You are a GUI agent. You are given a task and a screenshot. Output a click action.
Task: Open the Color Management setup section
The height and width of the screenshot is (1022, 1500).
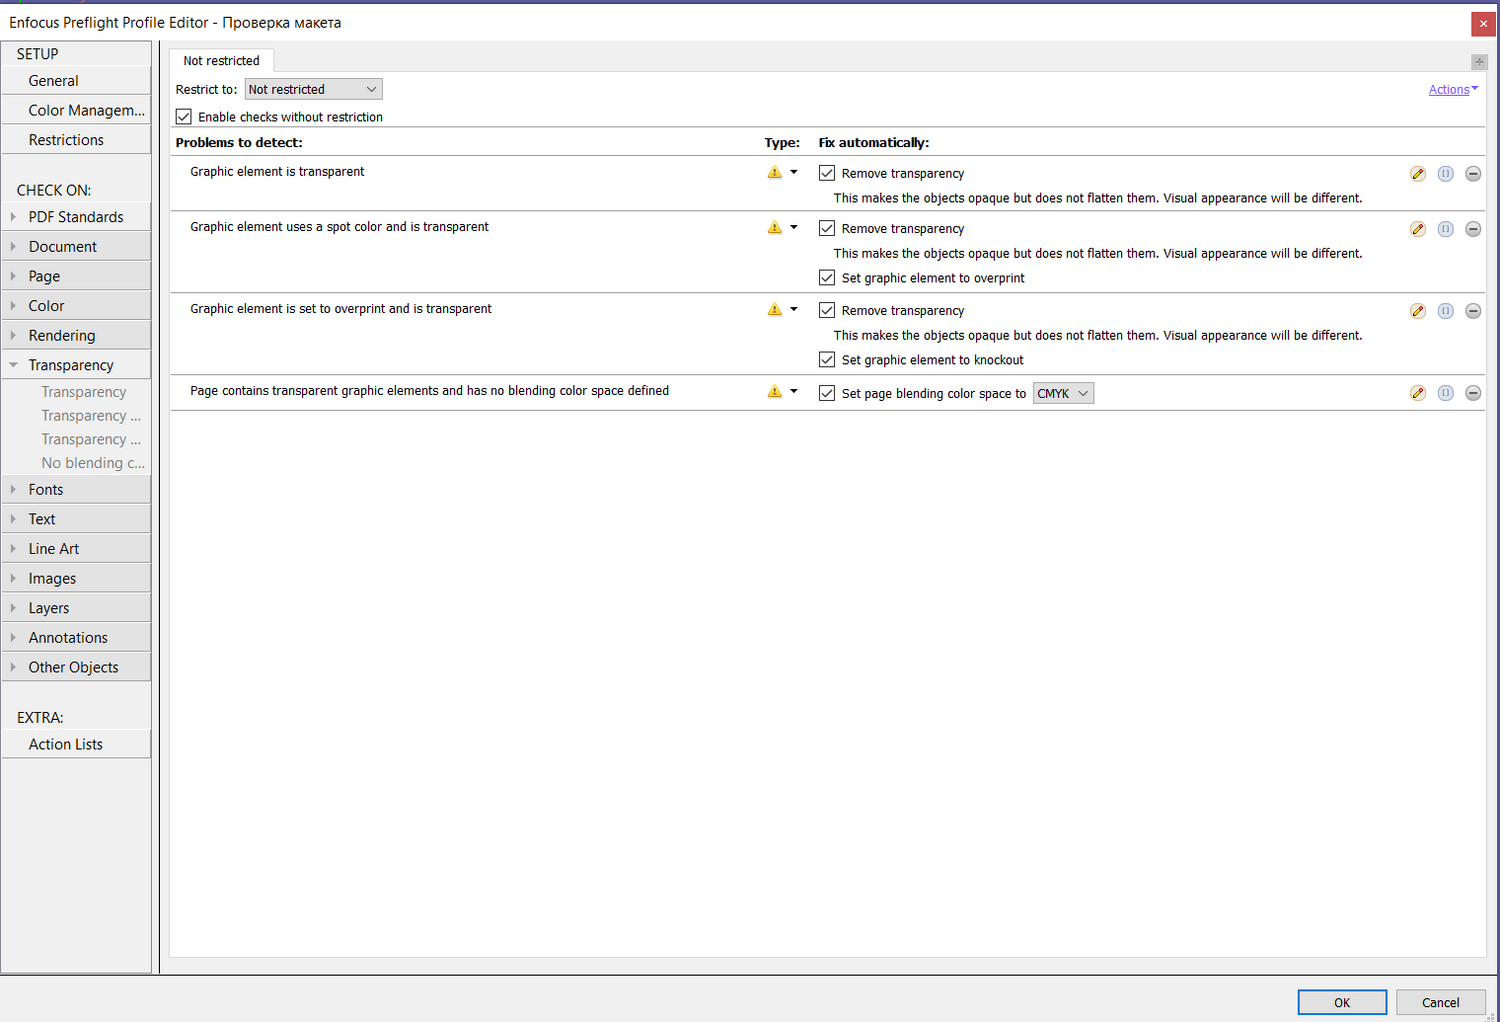click(76, 110)
